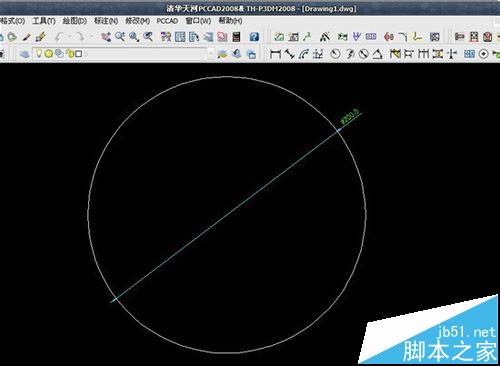The height and width of the screenshot is (366, 500).
Task: Toggle the viewport freeze icon in layer list
Action: point(59,53)
